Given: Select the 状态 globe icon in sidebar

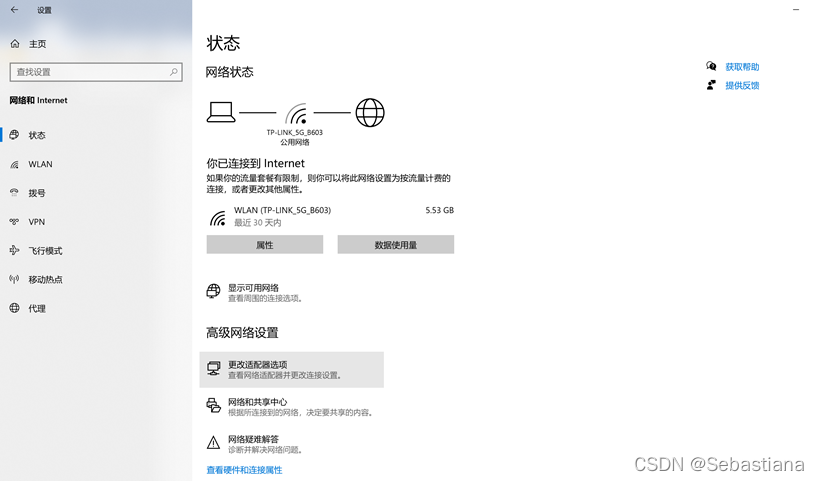Looking at the screenshot, I should [14, 135].
